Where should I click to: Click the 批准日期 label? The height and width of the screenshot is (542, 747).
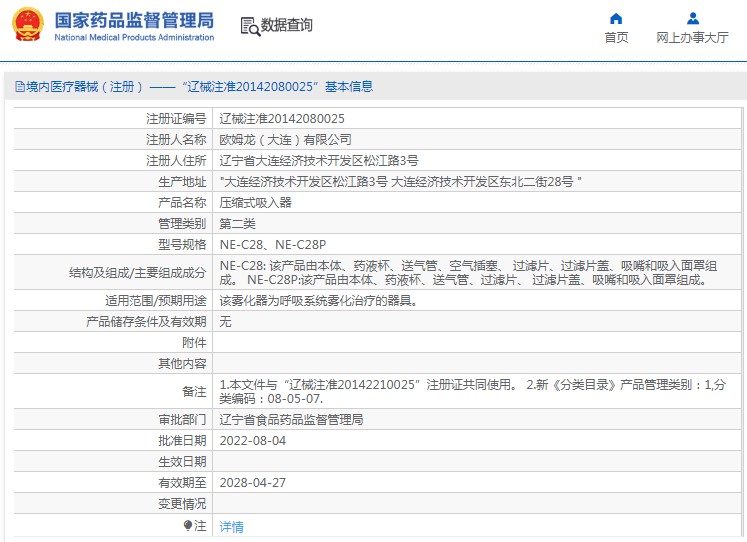182,441
